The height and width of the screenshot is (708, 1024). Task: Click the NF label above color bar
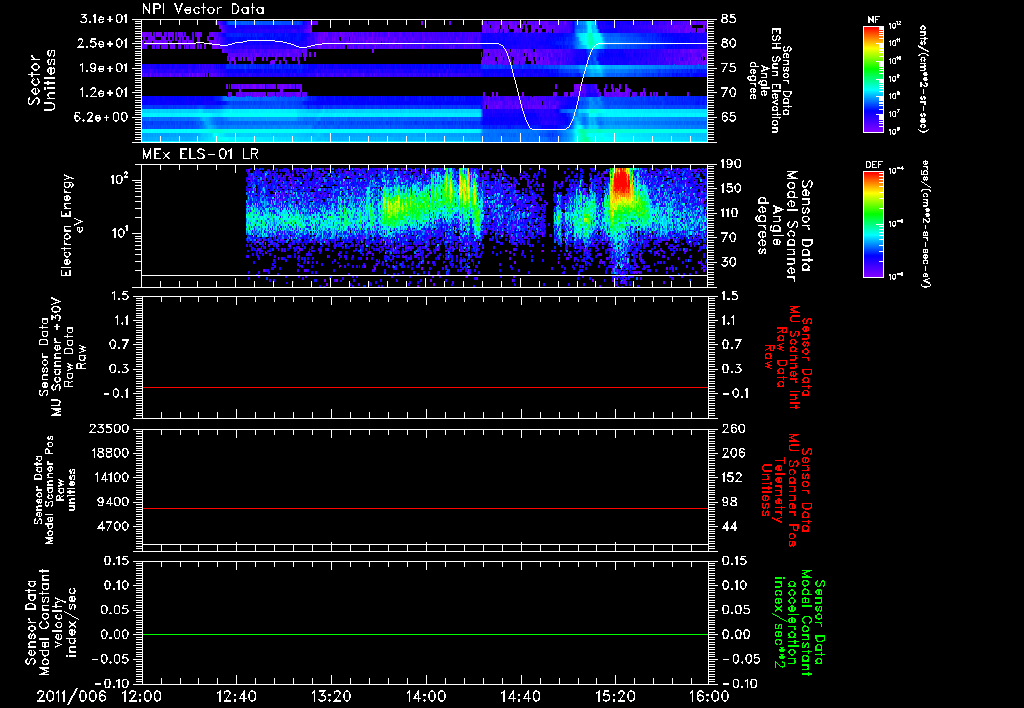click(x=873, y=20)
